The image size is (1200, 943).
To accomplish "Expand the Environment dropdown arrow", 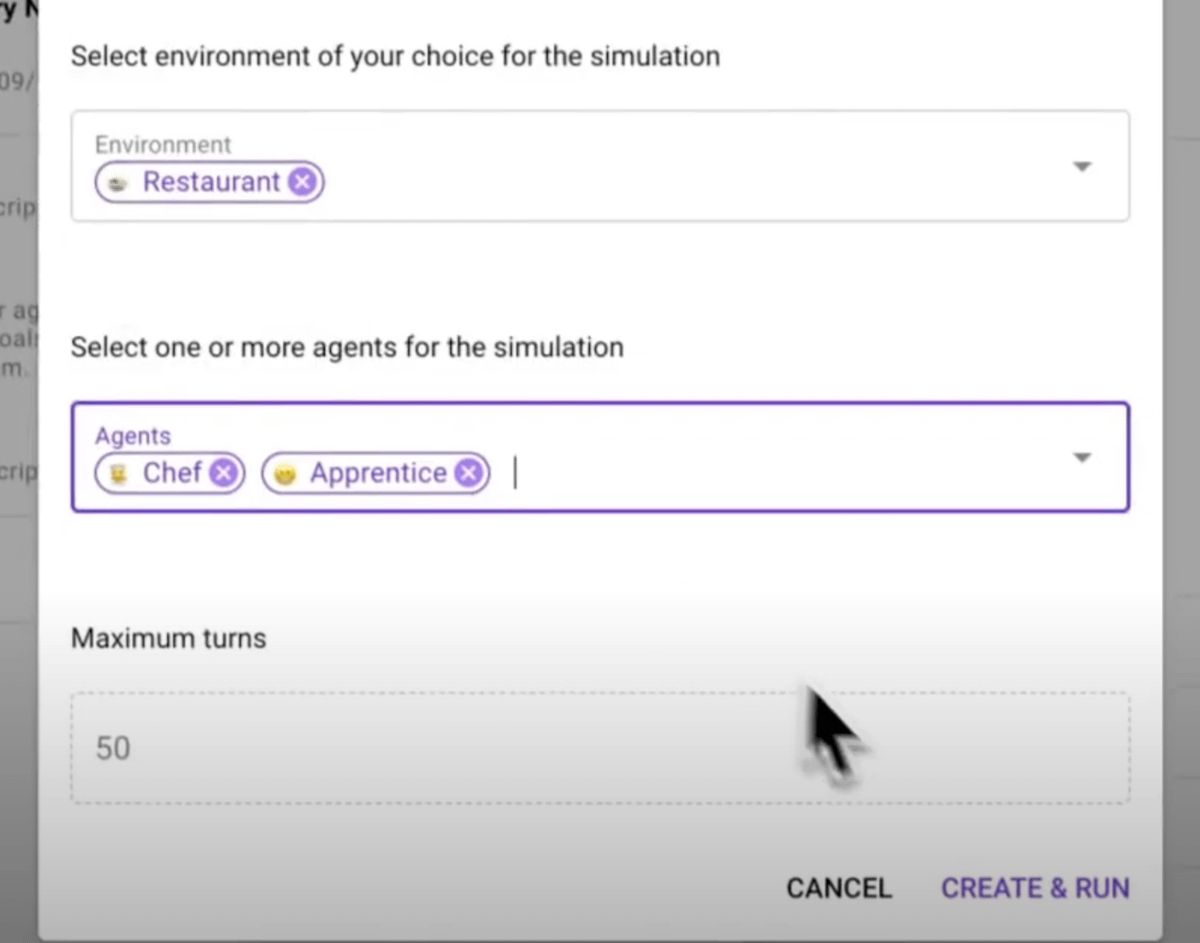I will (x=1081, y=166).
